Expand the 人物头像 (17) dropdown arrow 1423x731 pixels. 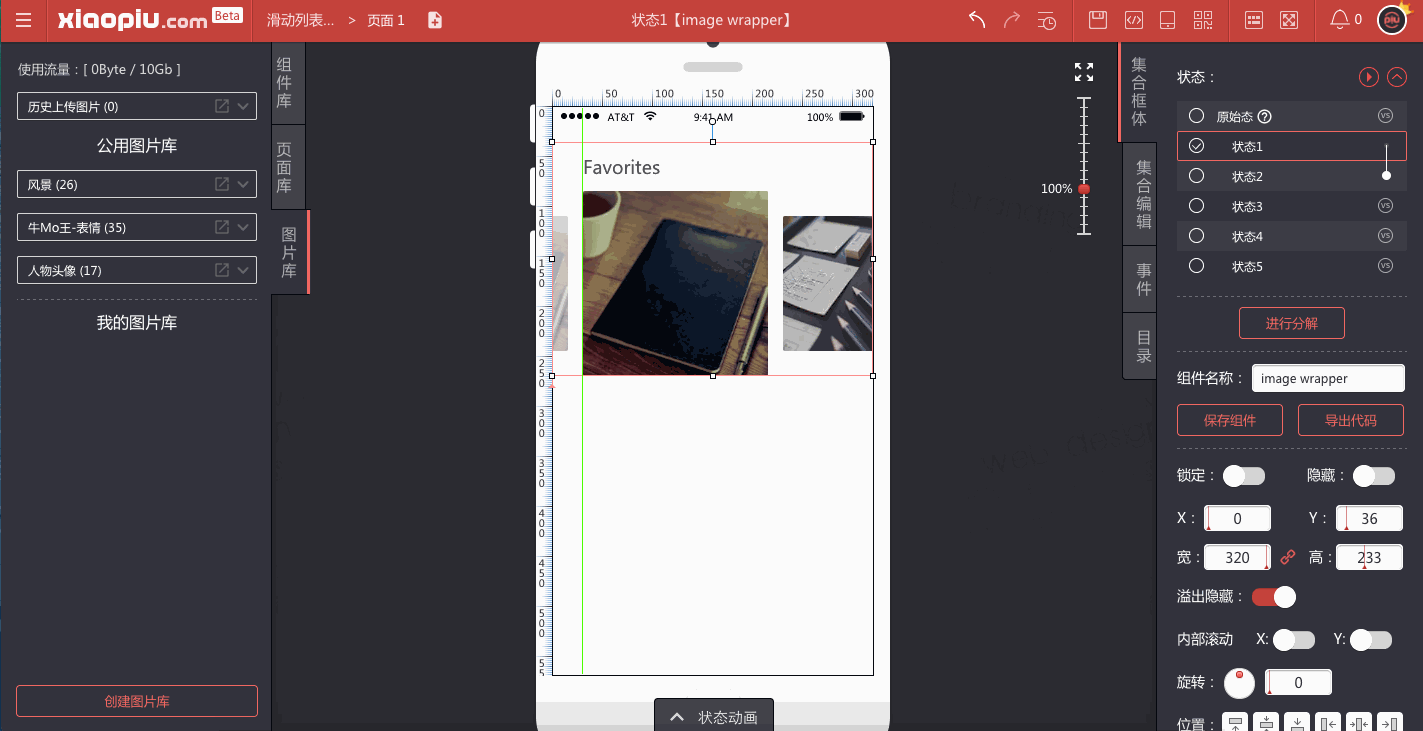(242, 270)
